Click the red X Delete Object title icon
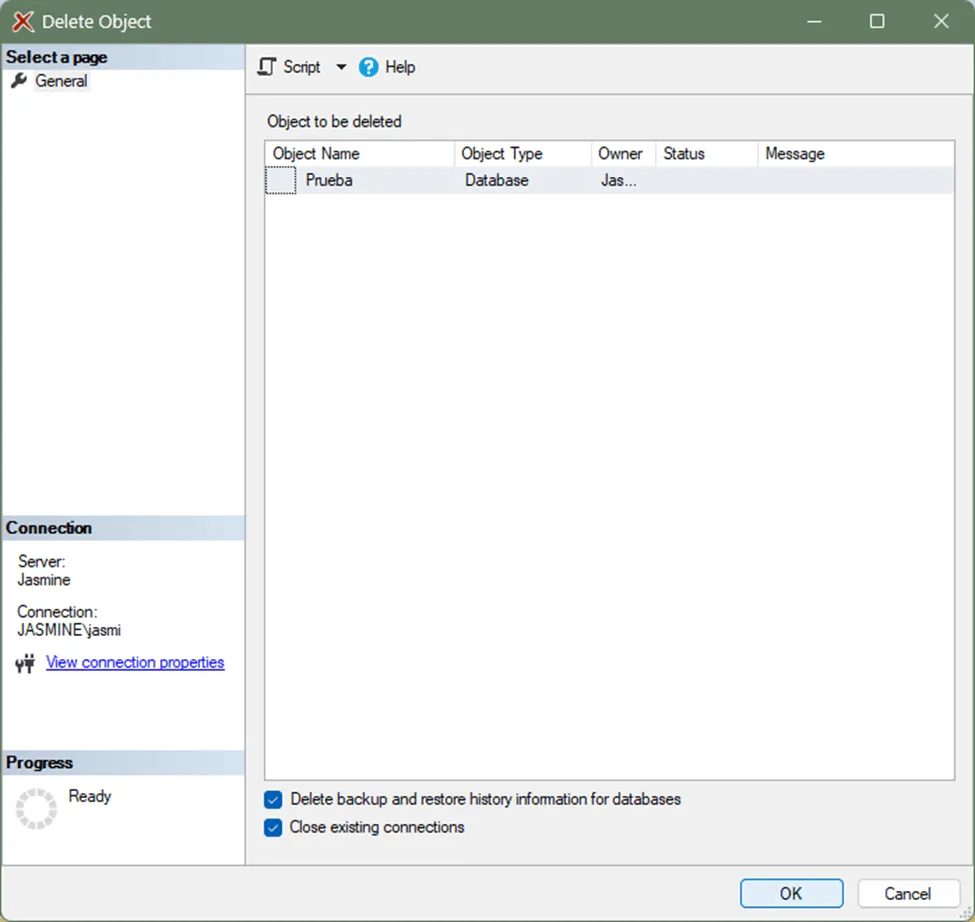Screen dimensions: 975x922 (x=22, y=21)
